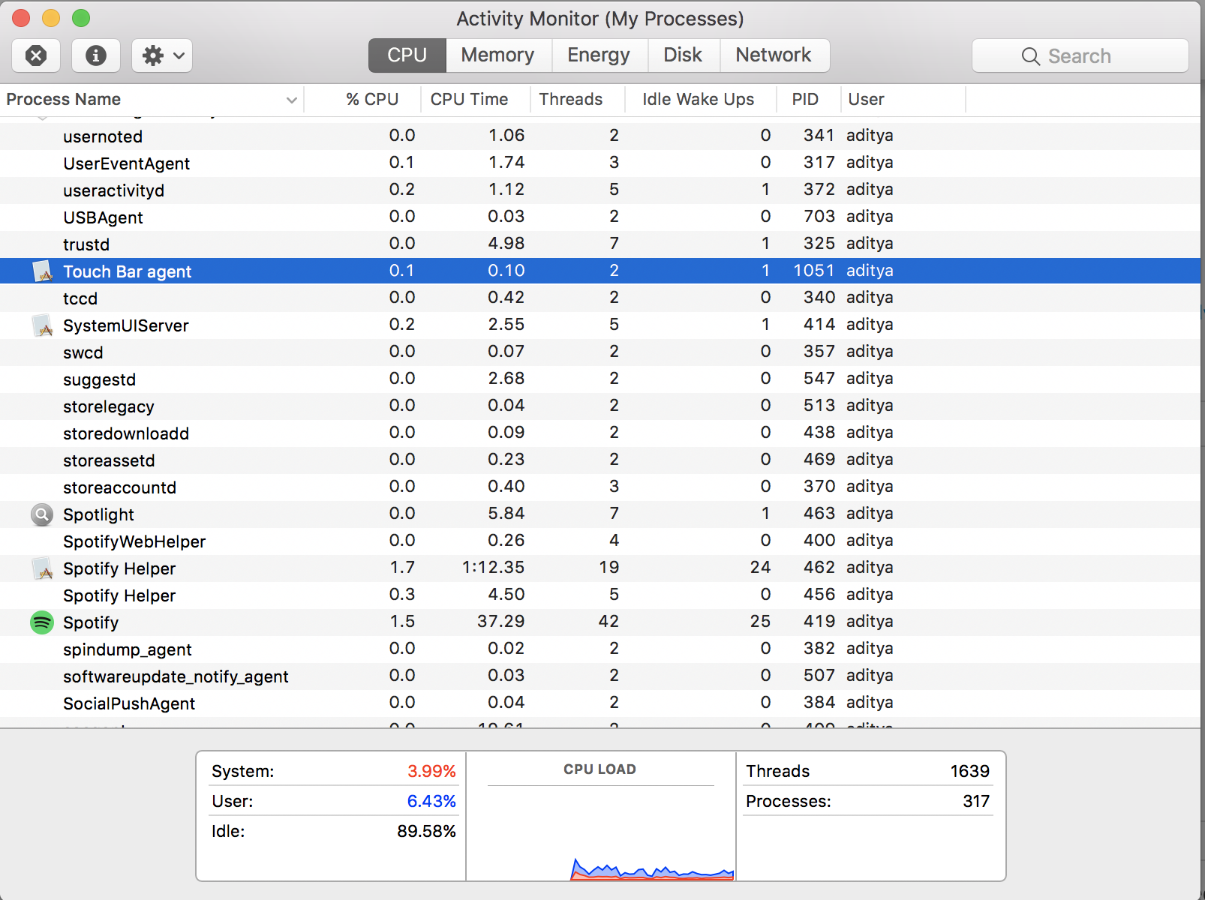This screenshot has height=900, width=1205.
Task: Click the Threads 1639 total
Action: 970,771
